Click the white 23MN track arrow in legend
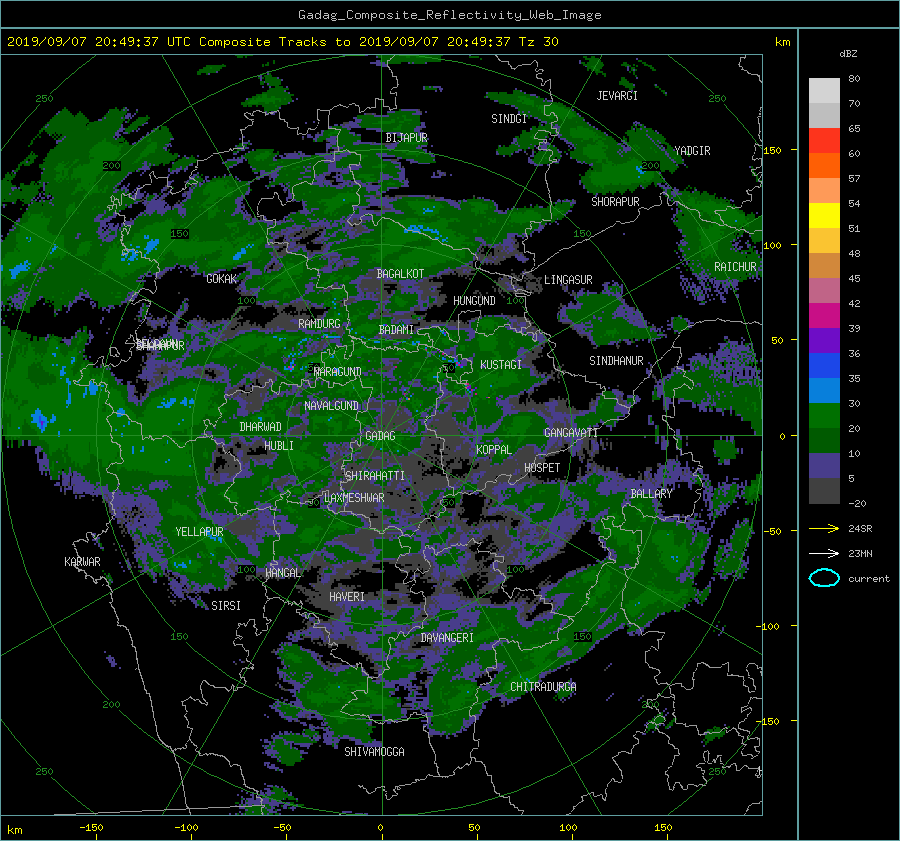900x841 pixels. pos(824,553)
